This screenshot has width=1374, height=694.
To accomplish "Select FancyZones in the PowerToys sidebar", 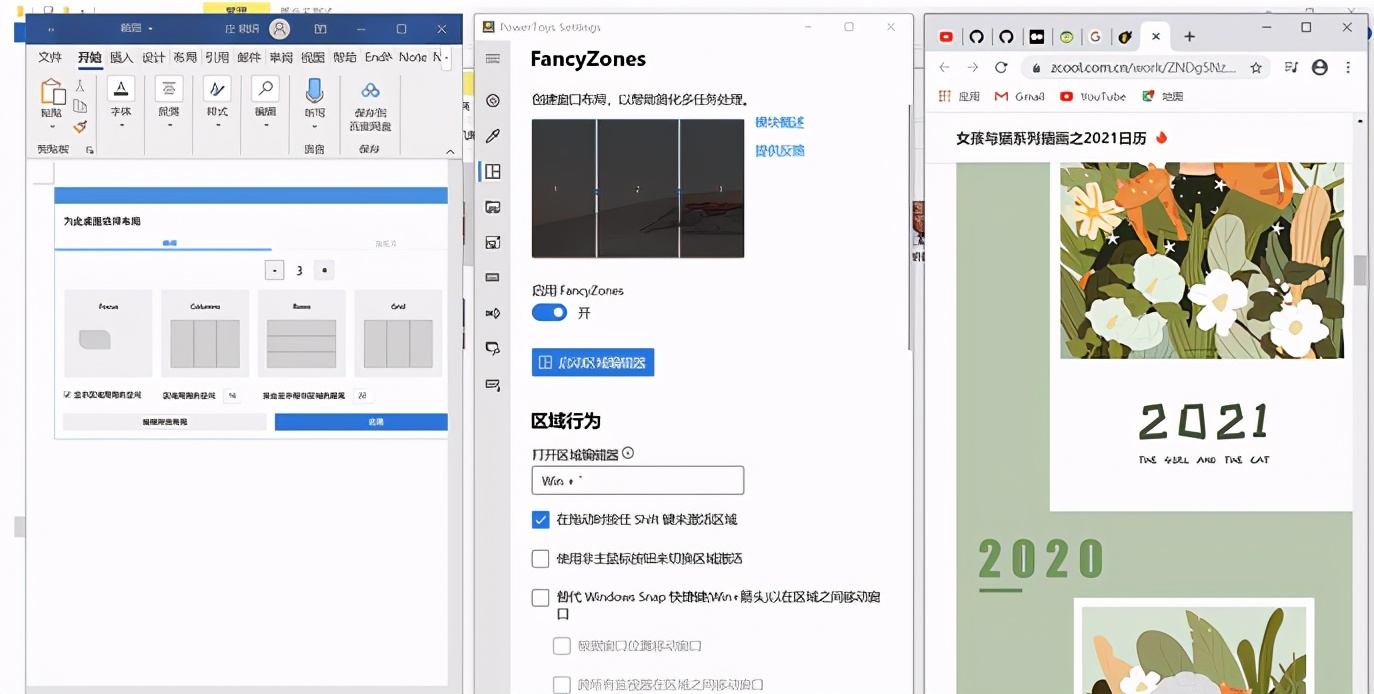I will tap(492, 172).
